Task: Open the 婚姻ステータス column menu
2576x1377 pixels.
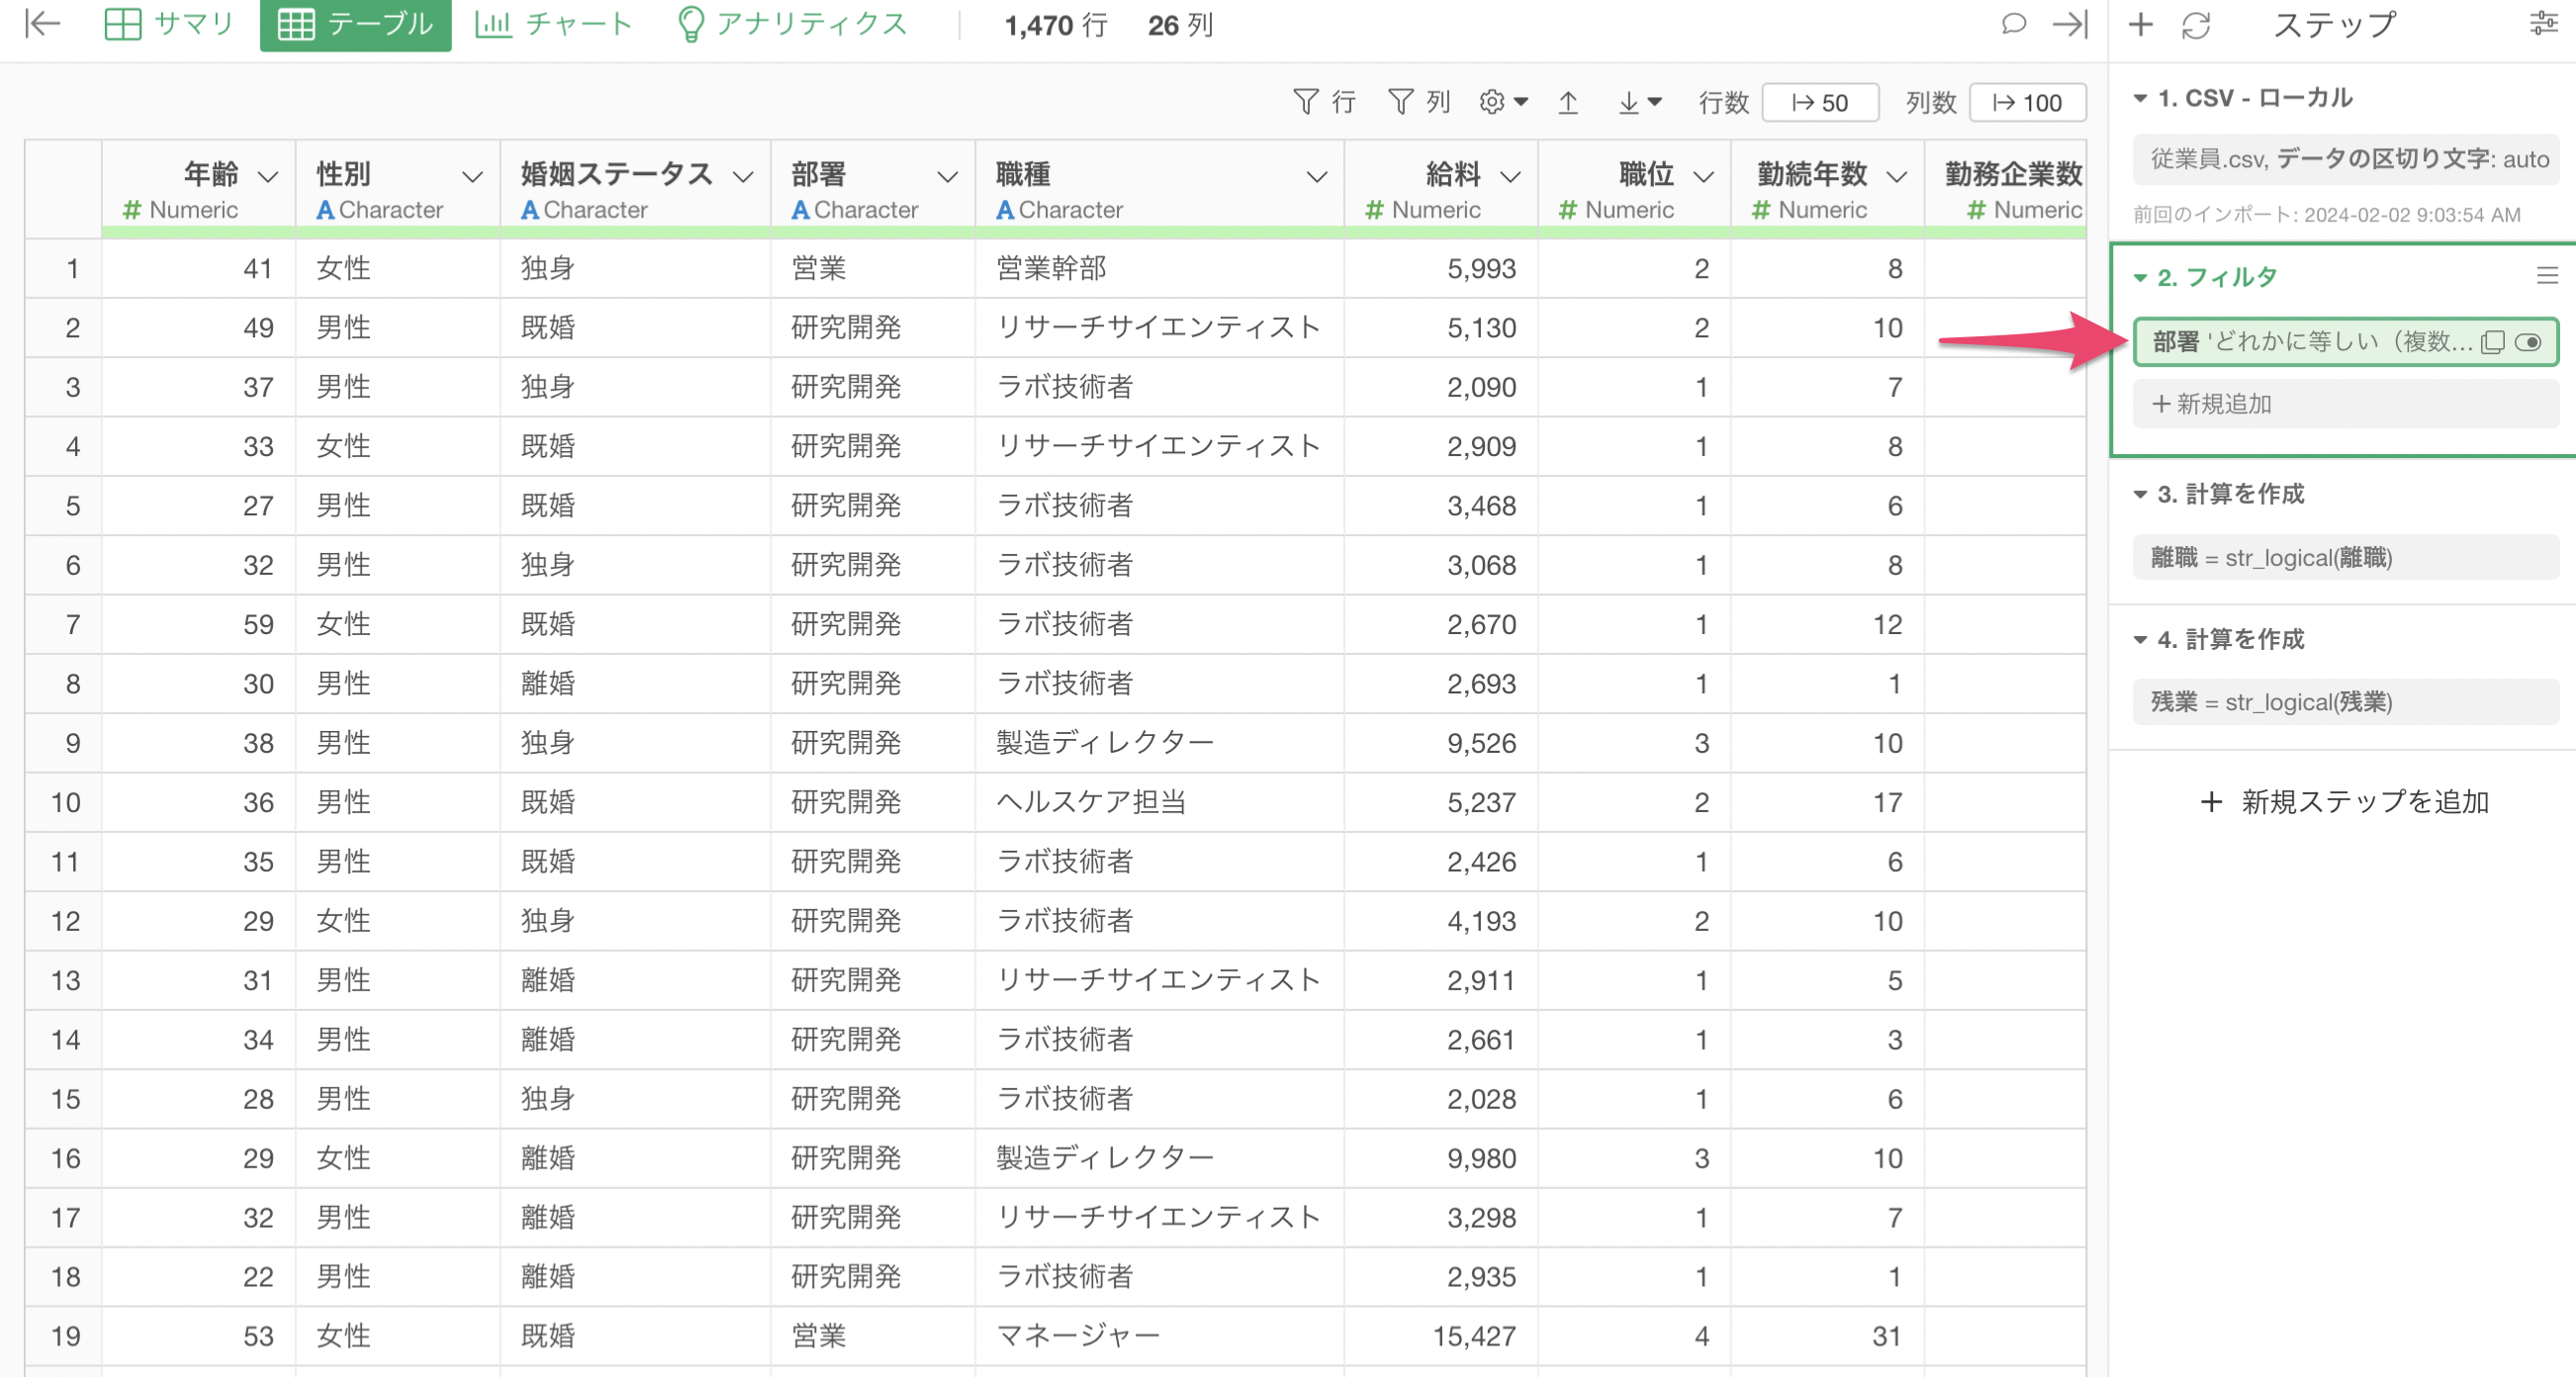Action: pos(743,177)
